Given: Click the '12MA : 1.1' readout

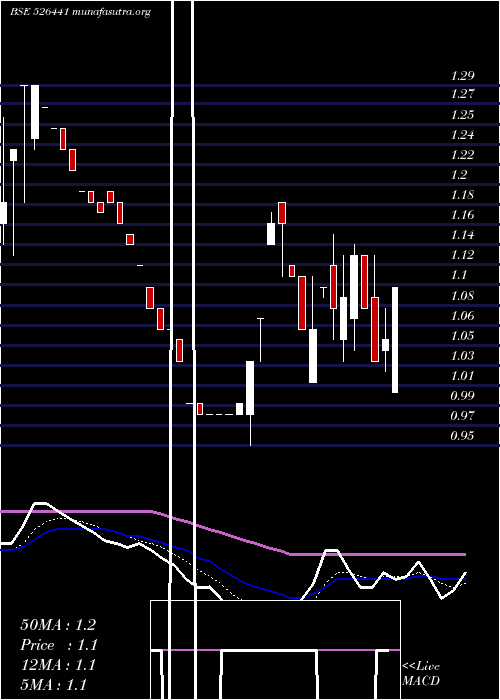Looking at the screenshot, I should coord(58,665).
